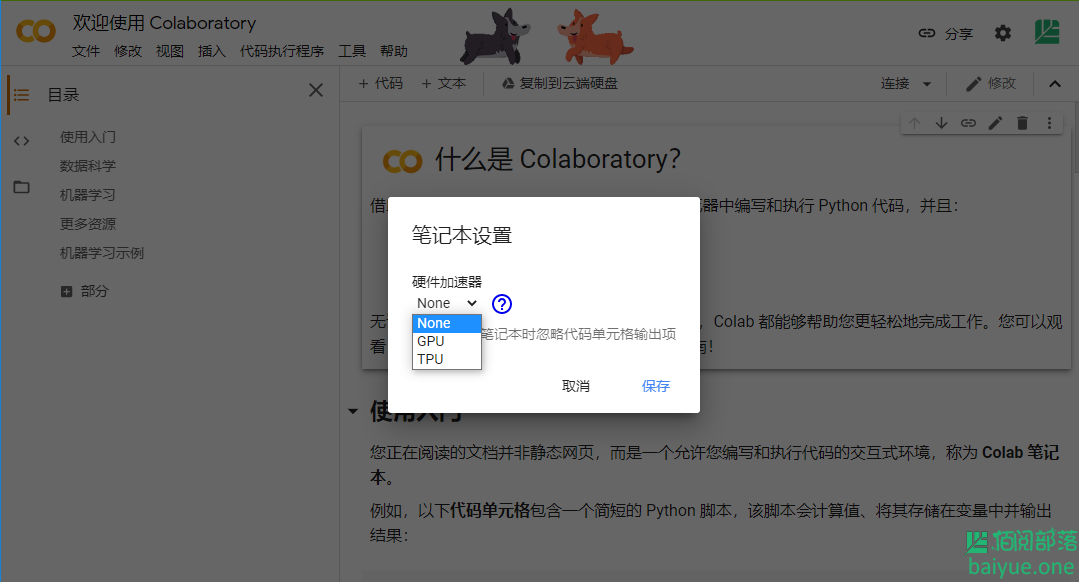
Task: Click the 目录 panel heading
Action: pos(63,95)
